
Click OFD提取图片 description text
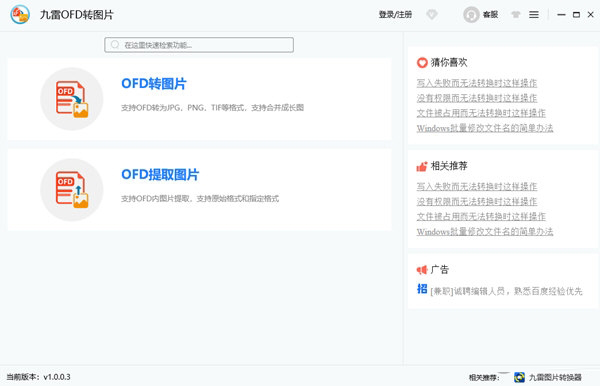[x=200, y=198]
